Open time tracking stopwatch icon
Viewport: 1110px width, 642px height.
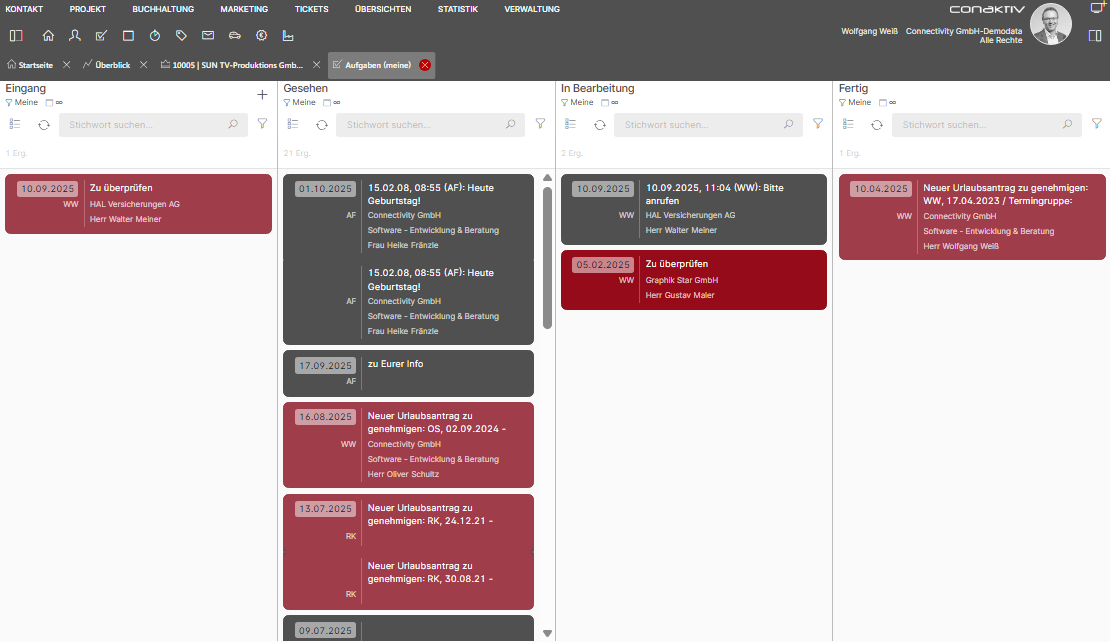155,35
